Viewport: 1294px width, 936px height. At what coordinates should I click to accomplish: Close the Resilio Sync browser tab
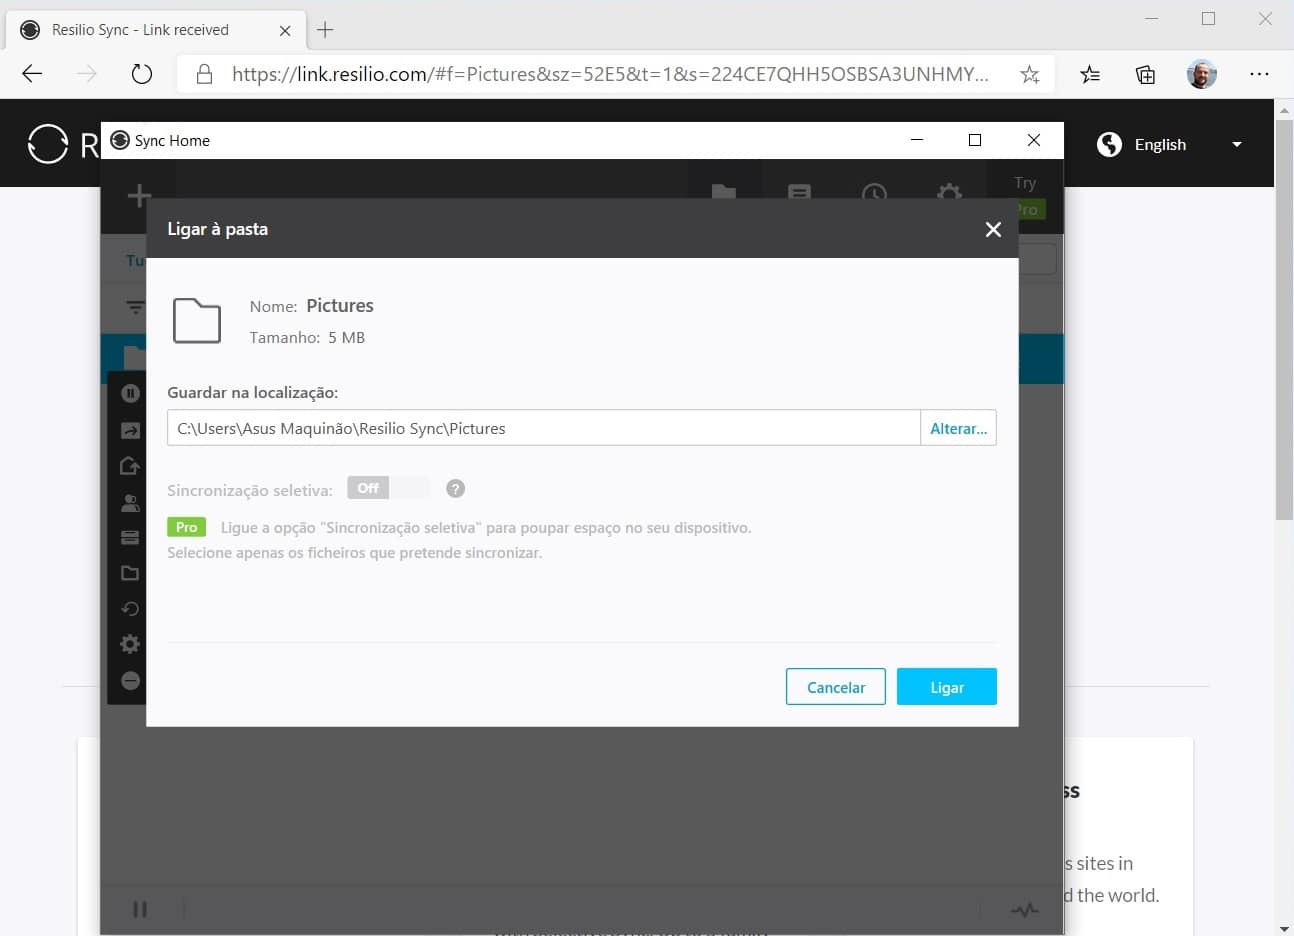click(x=285, y=30)
